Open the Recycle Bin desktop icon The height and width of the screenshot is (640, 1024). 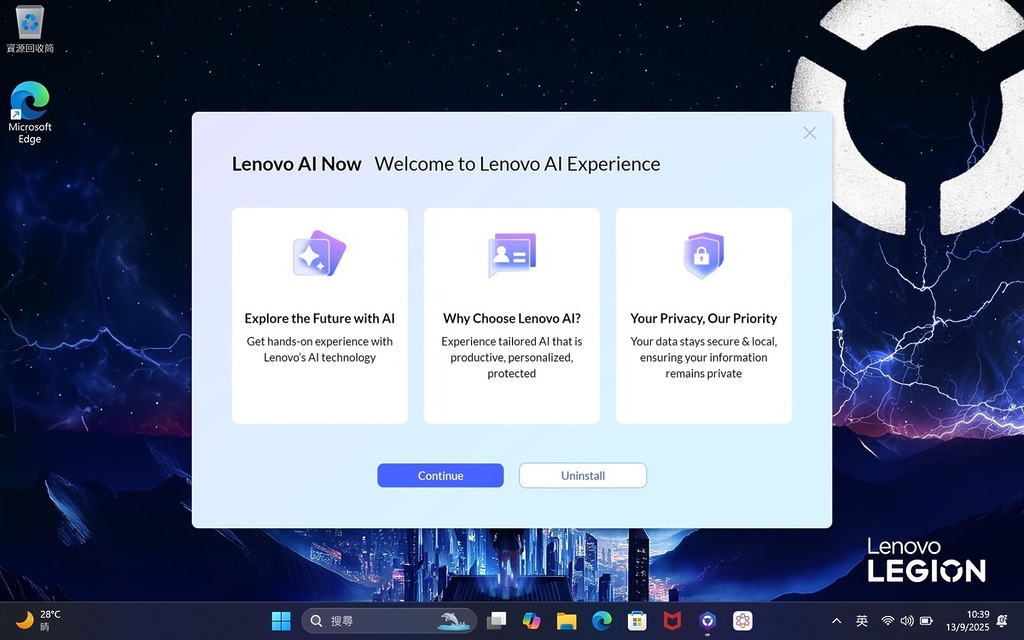pyautogui.click(x=30, y=29)
